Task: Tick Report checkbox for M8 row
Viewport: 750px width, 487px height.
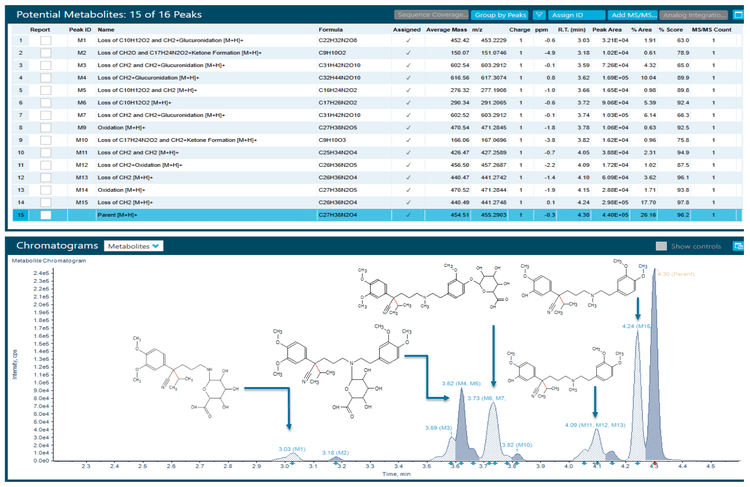Action: tap(45, 128)
